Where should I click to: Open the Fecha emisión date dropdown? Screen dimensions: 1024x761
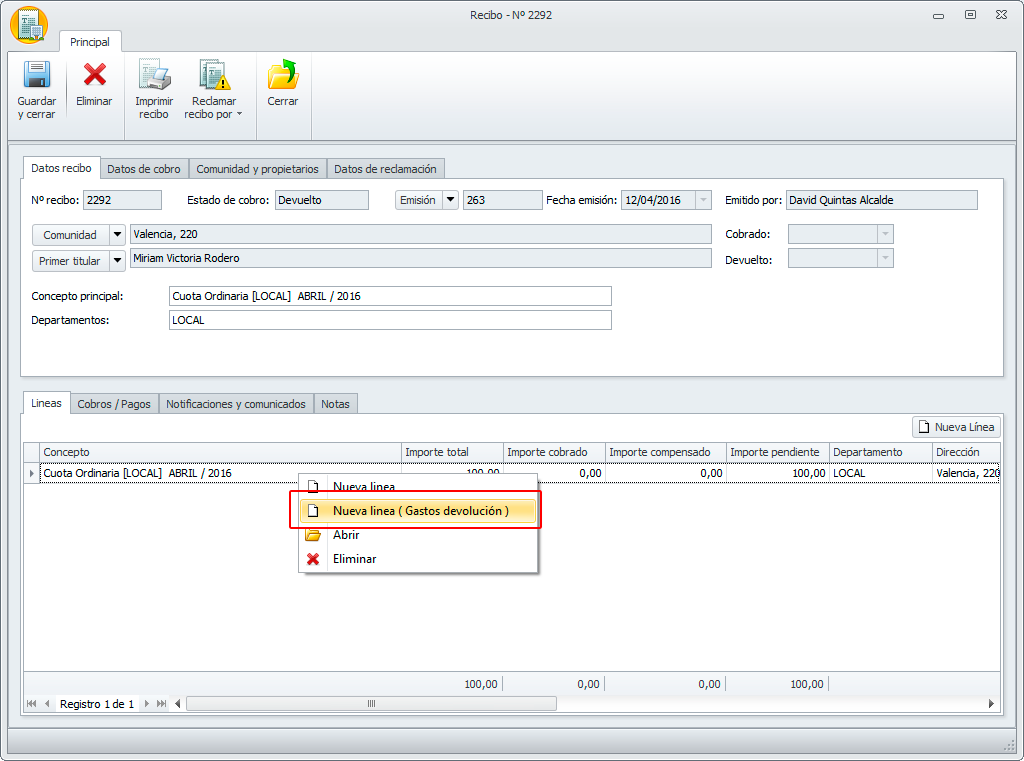click(703, 200)
